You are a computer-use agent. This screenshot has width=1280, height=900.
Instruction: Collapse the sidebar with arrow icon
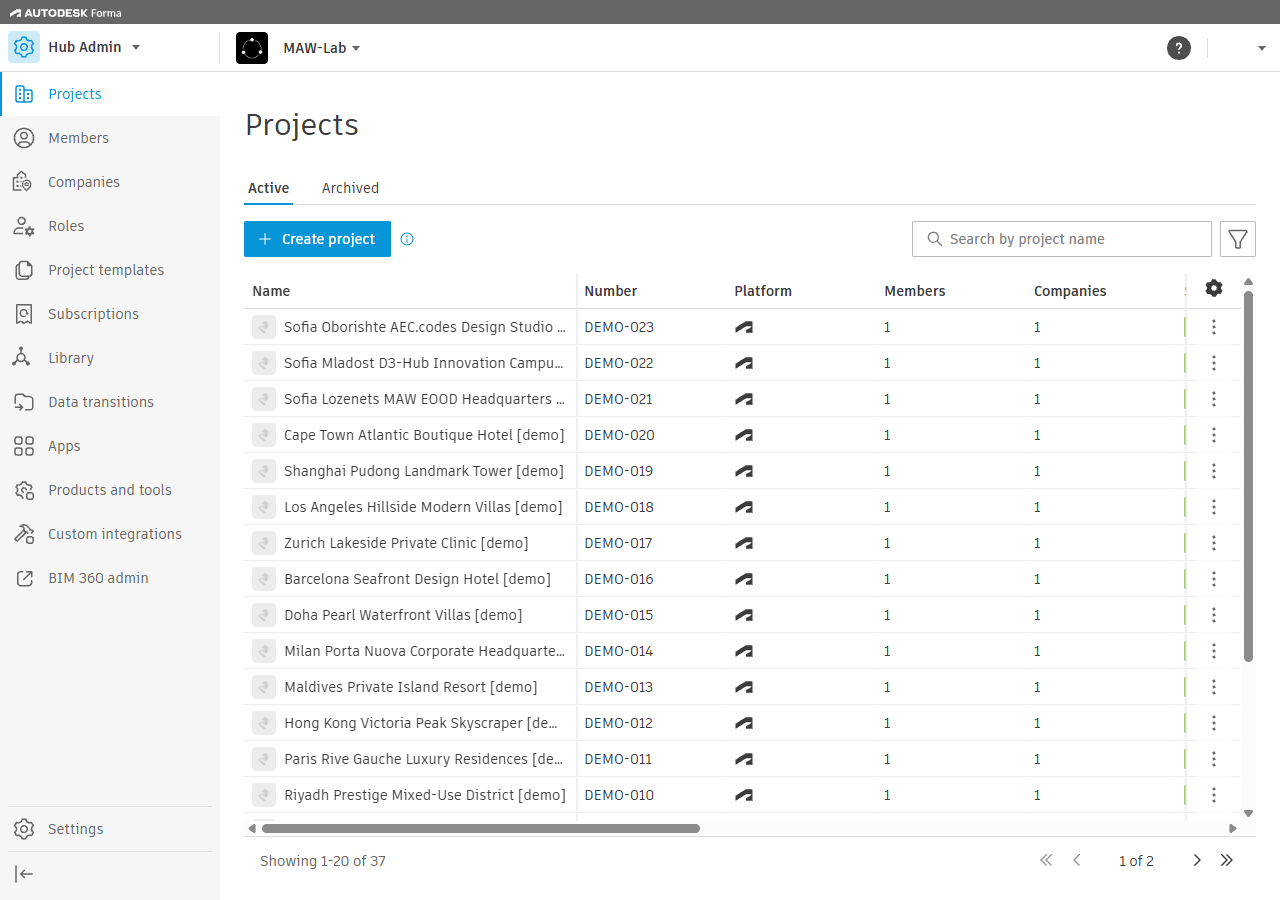(25, 874)
